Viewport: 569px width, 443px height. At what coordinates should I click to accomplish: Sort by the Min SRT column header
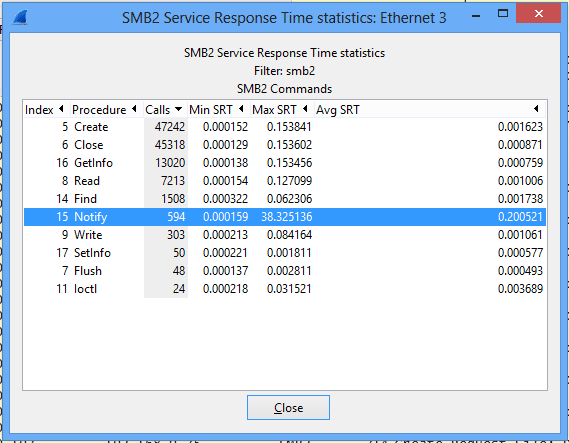pos(218,110)
